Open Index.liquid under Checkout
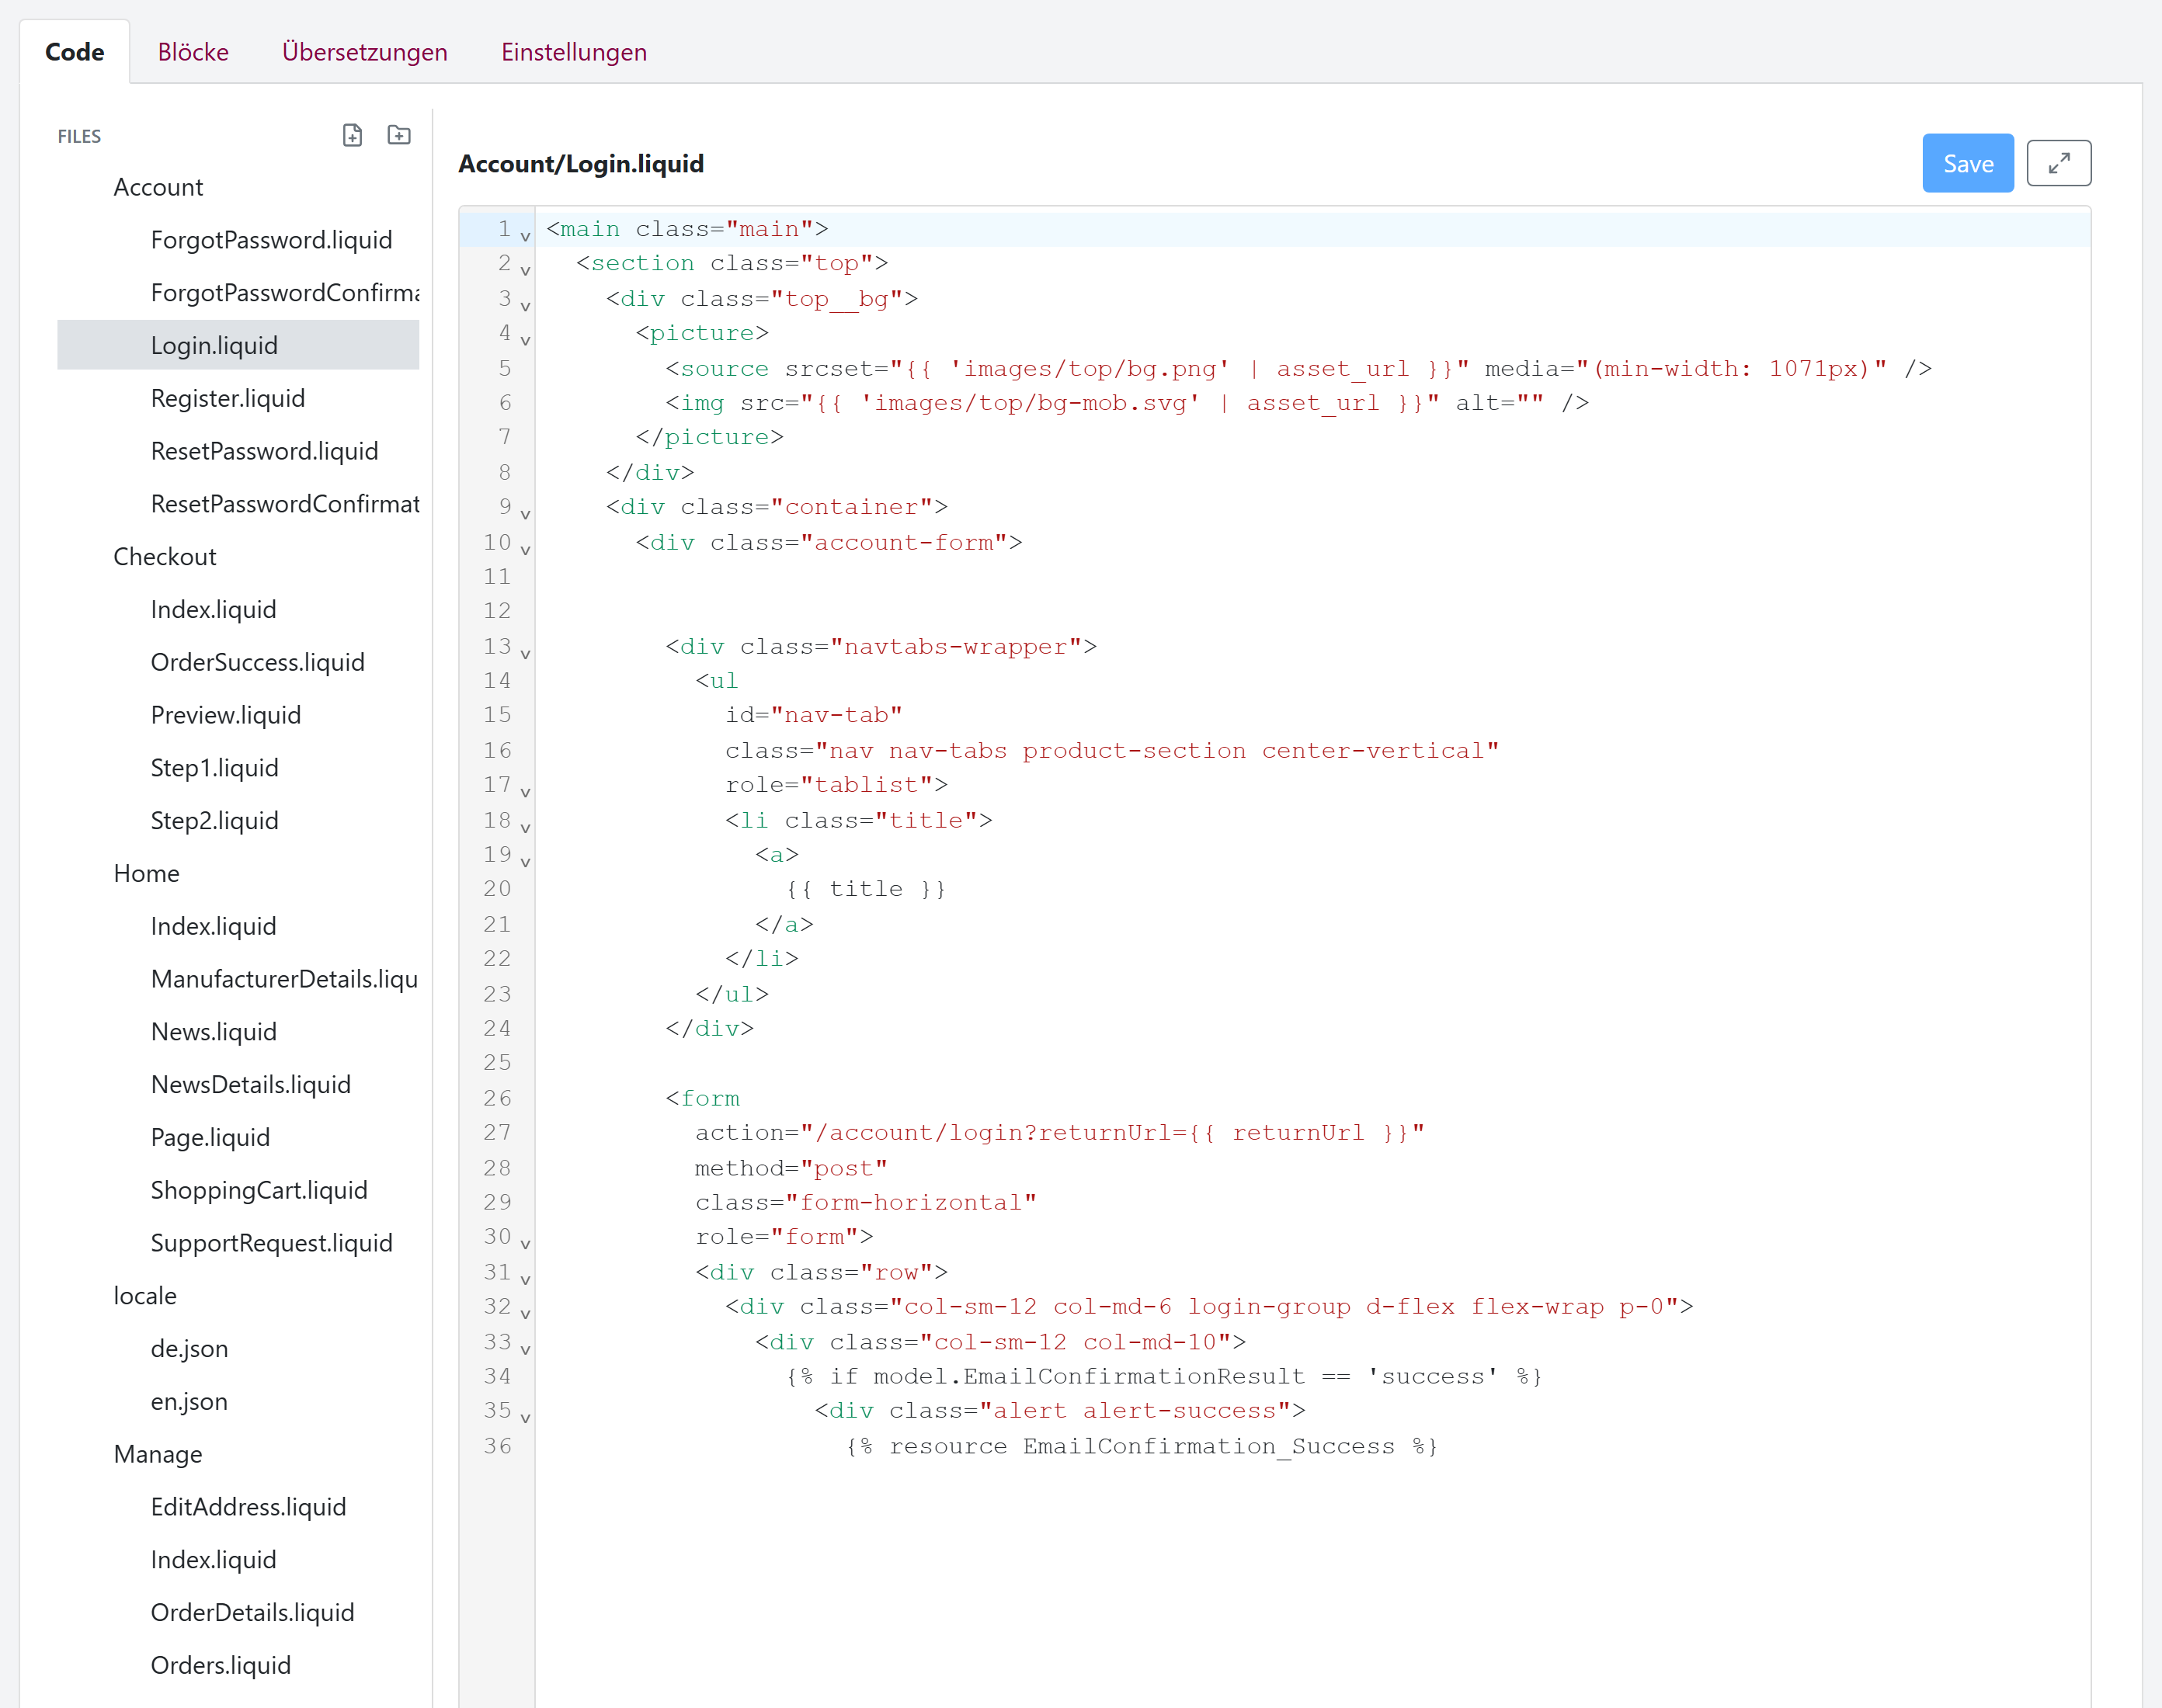This screenshot has width=2162, height=1708. [x=213, y=610]
